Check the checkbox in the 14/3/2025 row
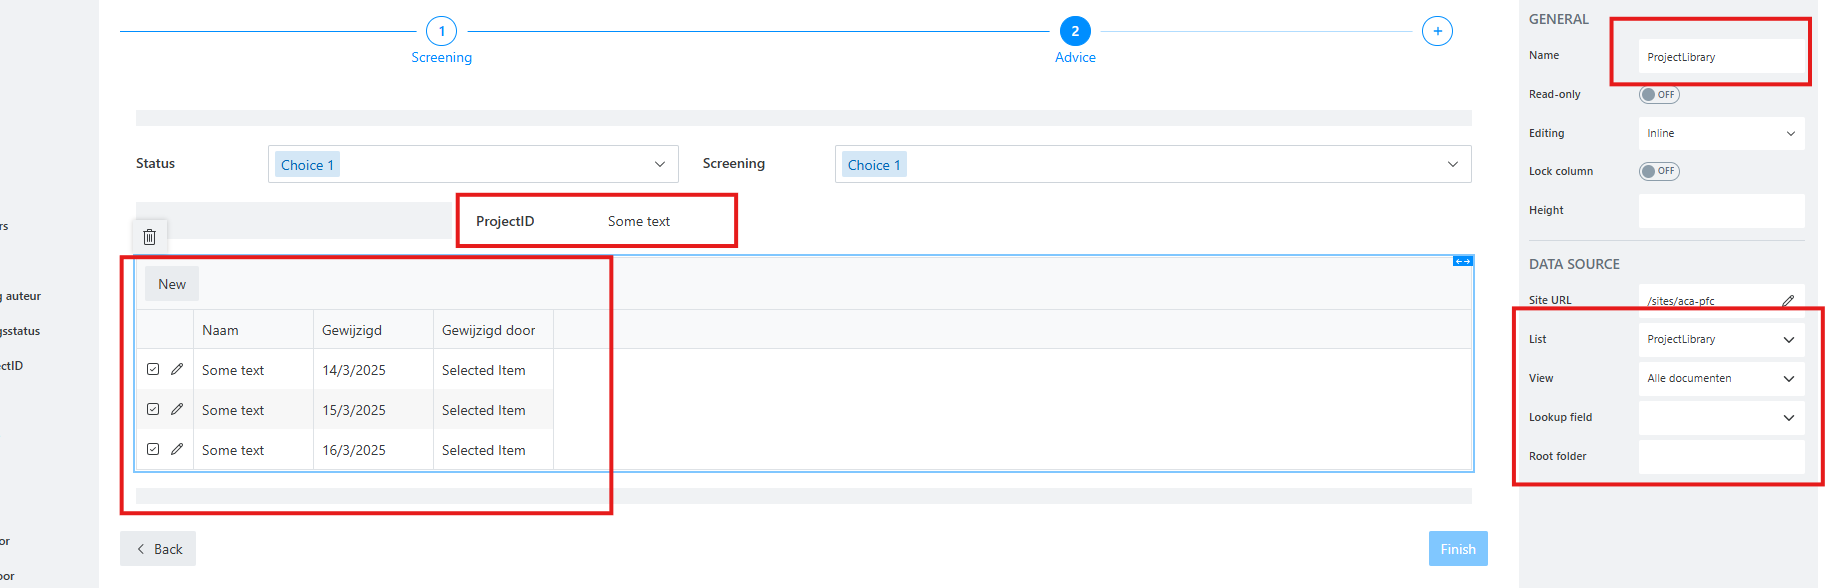The height and width of the screenshot is (588, 1826). tap(153, 369)
